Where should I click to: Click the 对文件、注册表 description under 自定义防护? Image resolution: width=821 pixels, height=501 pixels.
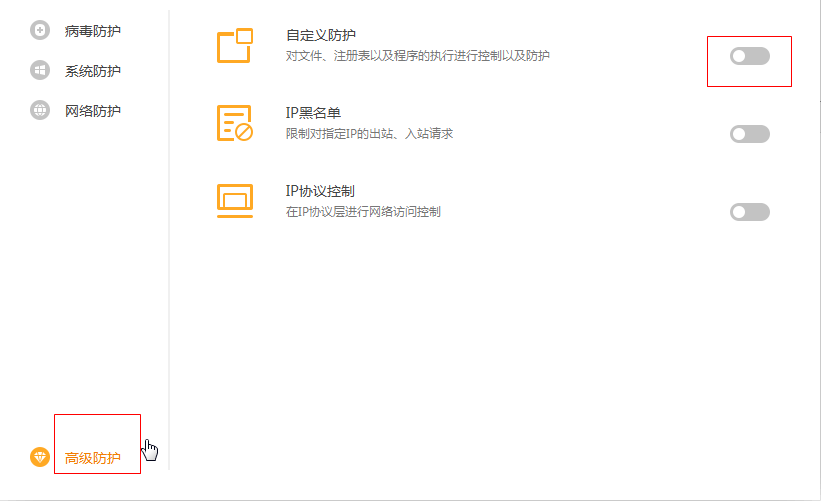(x=417, y=56)
